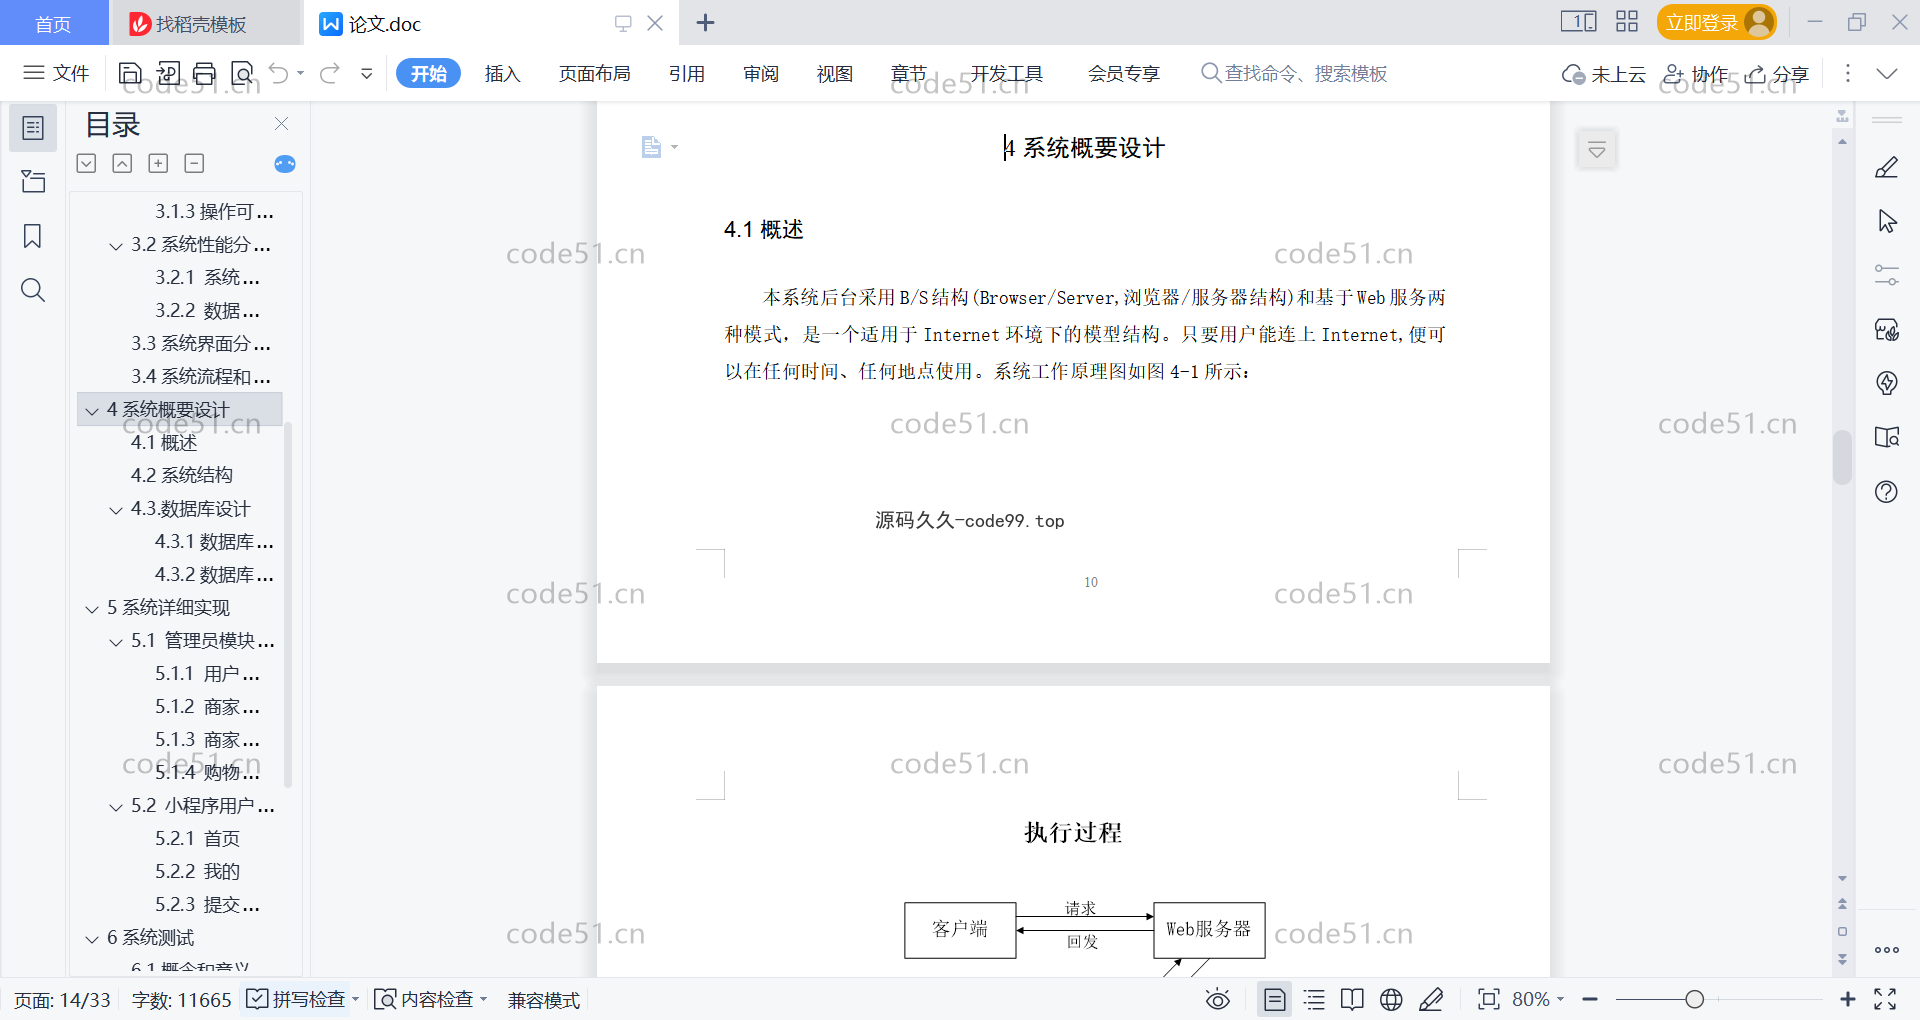Click the eye protection mode icon

coord(1217,999)
